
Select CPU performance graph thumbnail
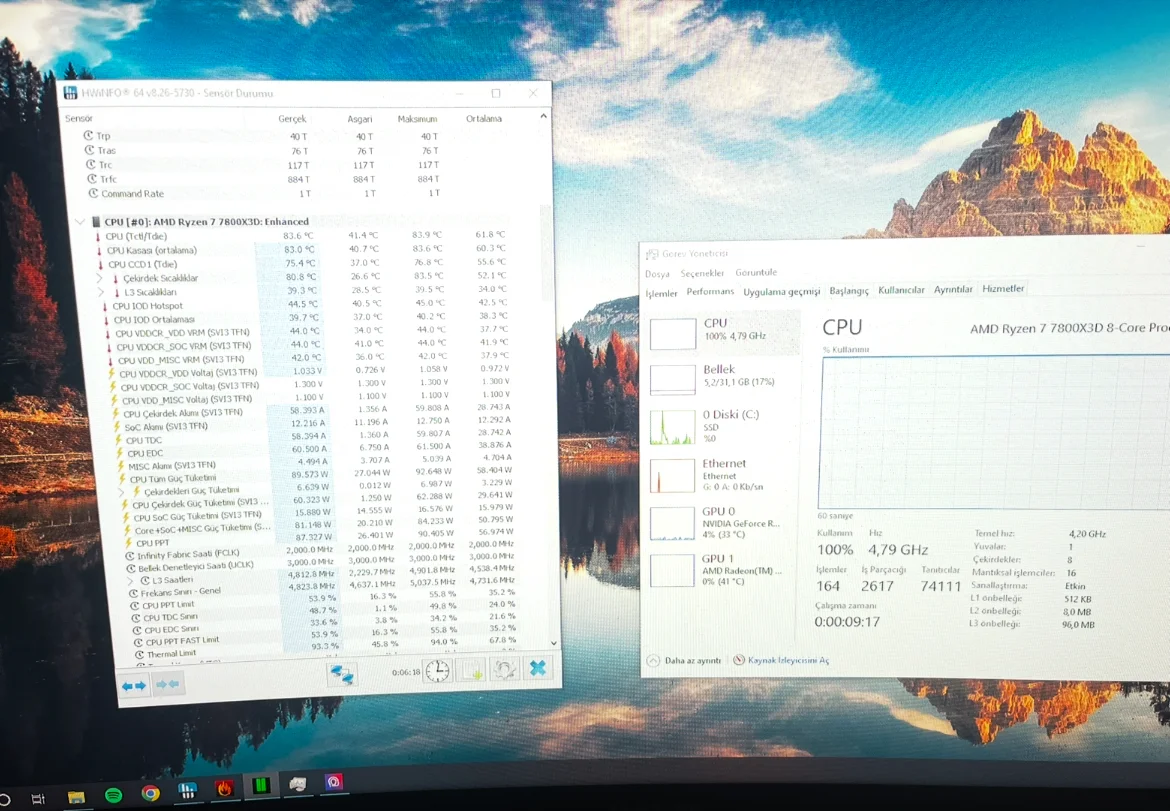(x=672, y=334)
